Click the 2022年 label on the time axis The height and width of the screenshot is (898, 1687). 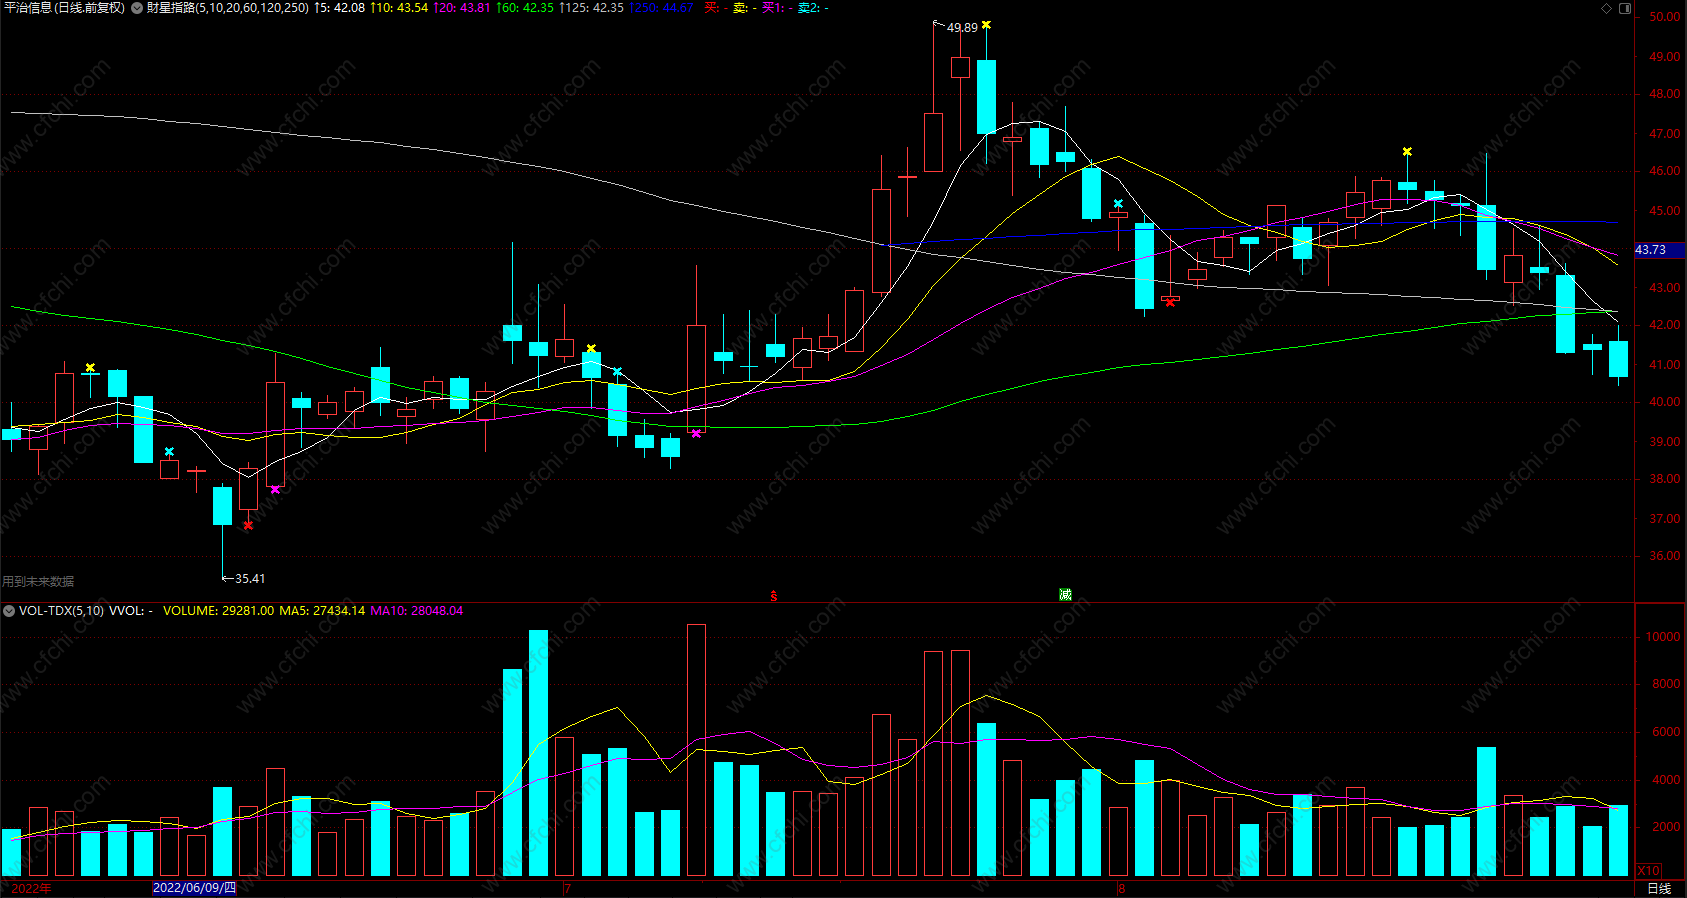pyautogui.click(x=32, y=888)
